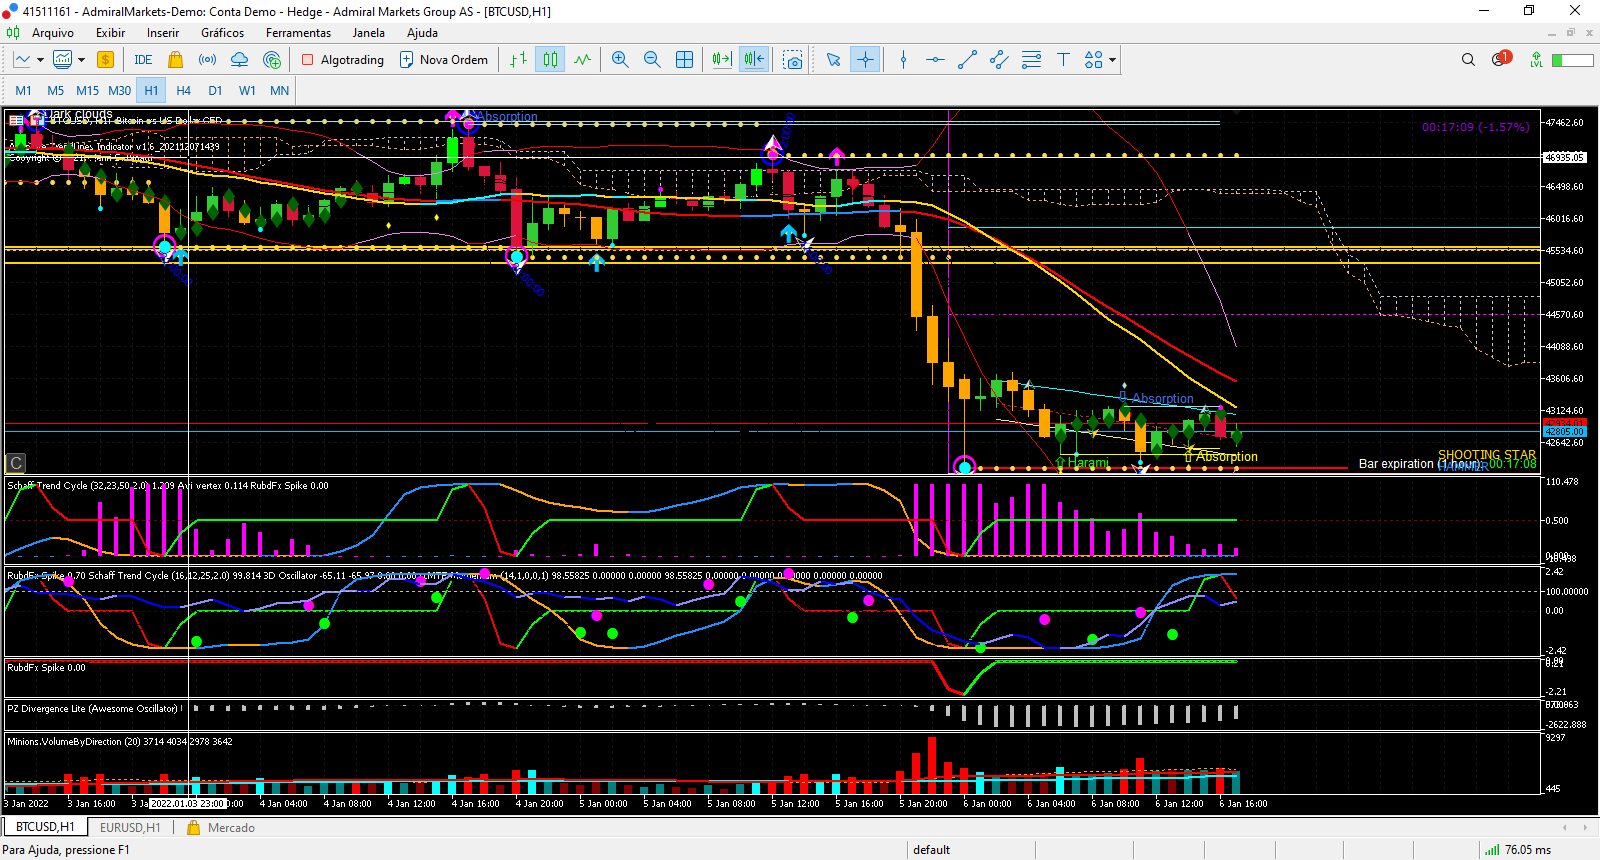
Task: Click the green connection level bar
Action: 1572,60
